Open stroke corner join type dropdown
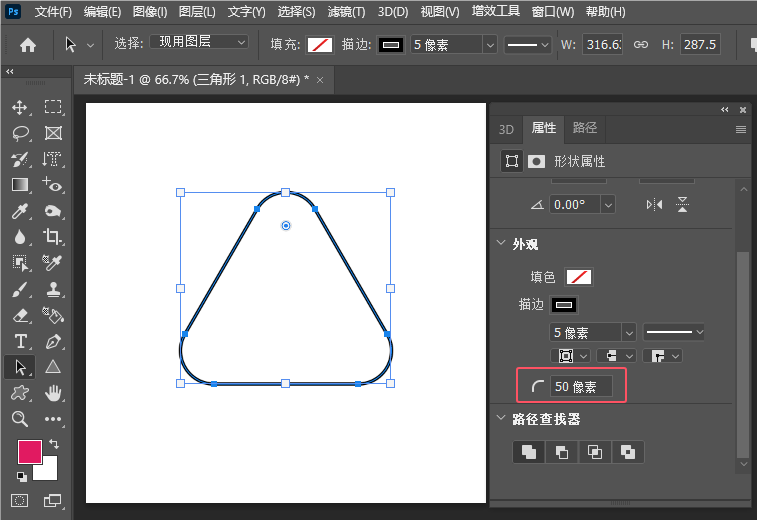The height and width of the screenshot is (520, 757). click(x=662, y=356)
